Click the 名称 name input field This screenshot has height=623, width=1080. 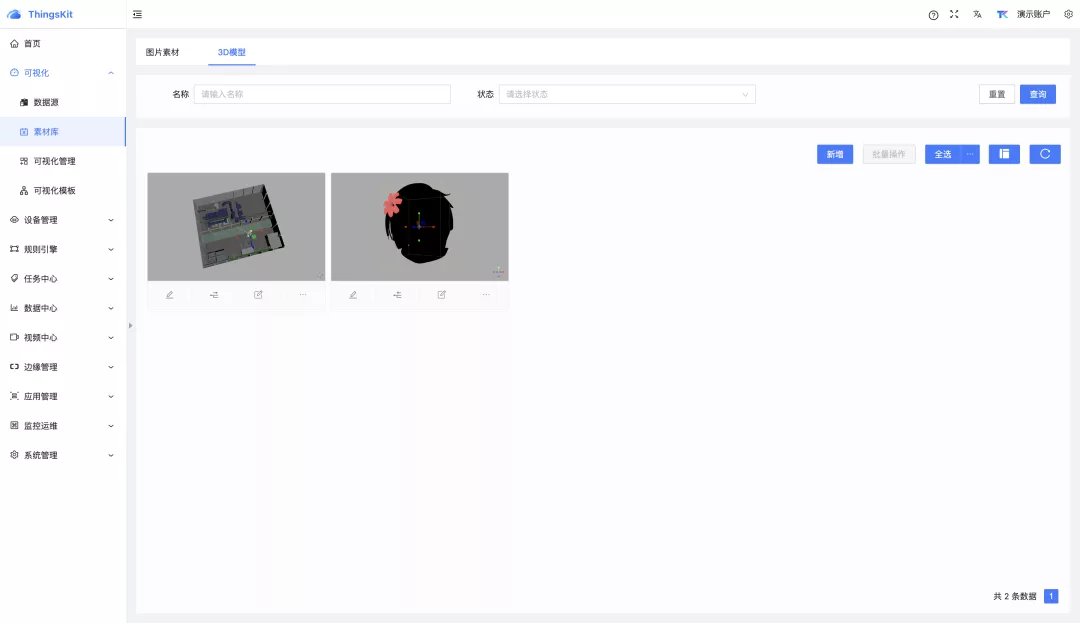pos(322,94)
